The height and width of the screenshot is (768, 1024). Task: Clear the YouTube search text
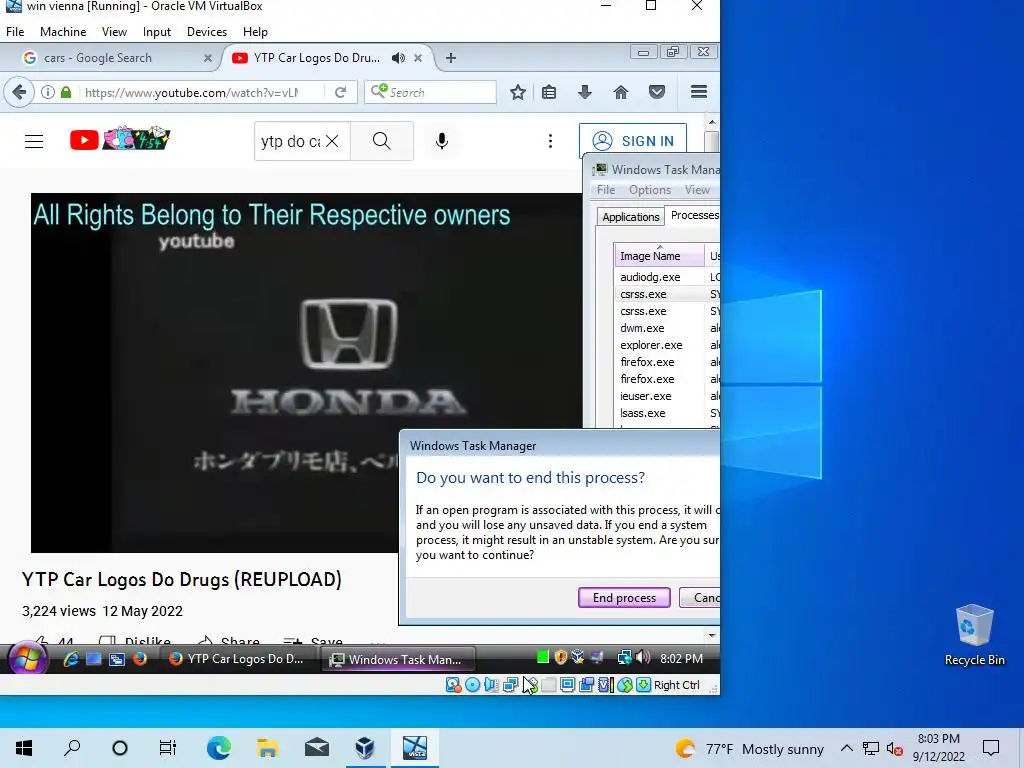click(332, 141)
